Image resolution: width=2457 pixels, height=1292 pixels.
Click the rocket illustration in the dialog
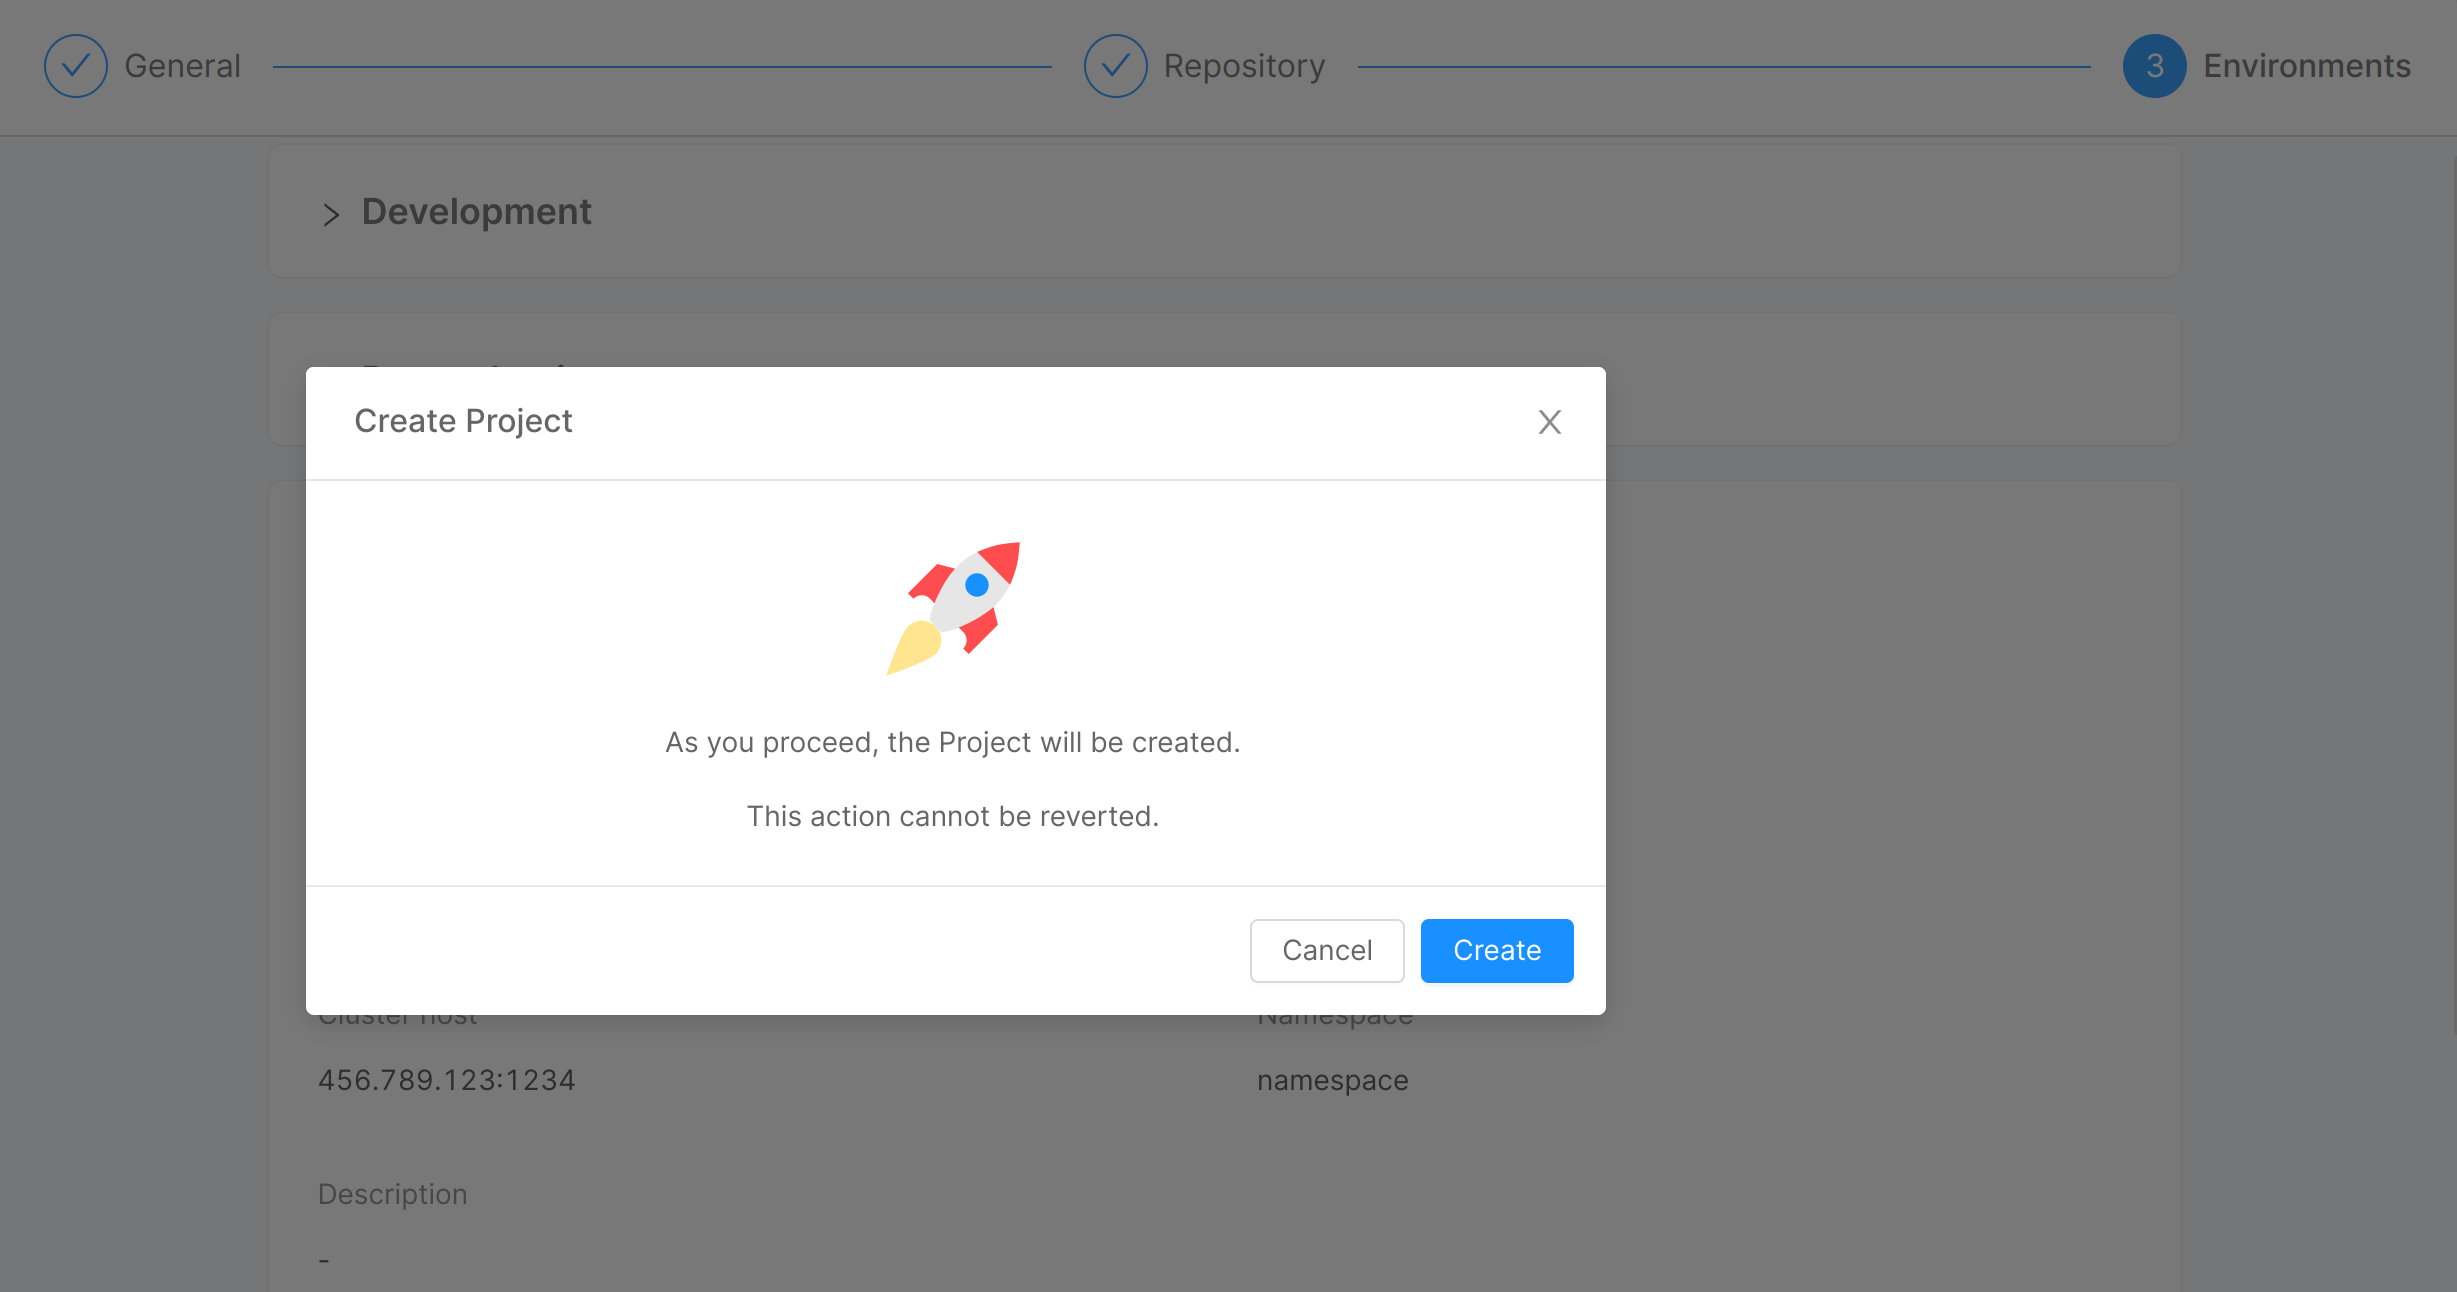(953, 607)
